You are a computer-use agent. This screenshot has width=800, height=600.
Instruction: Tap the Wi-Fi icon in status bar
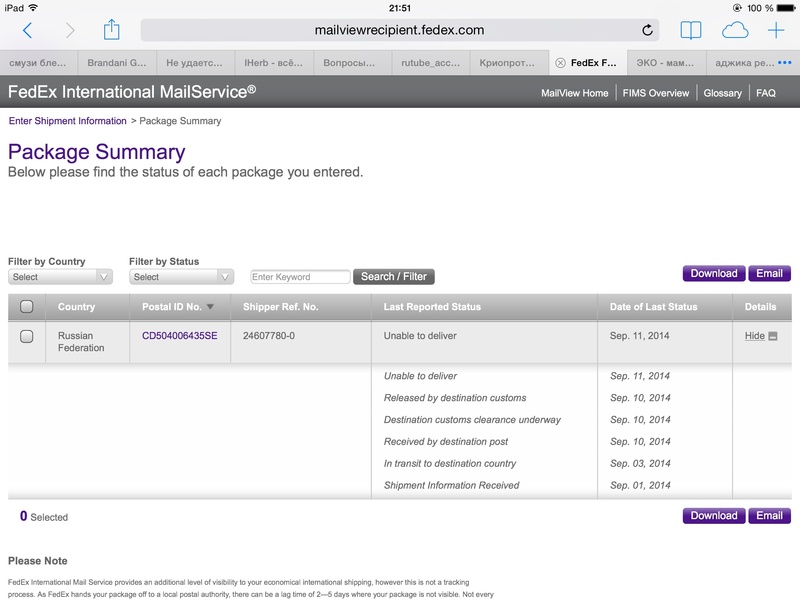[x=33, y=8]
